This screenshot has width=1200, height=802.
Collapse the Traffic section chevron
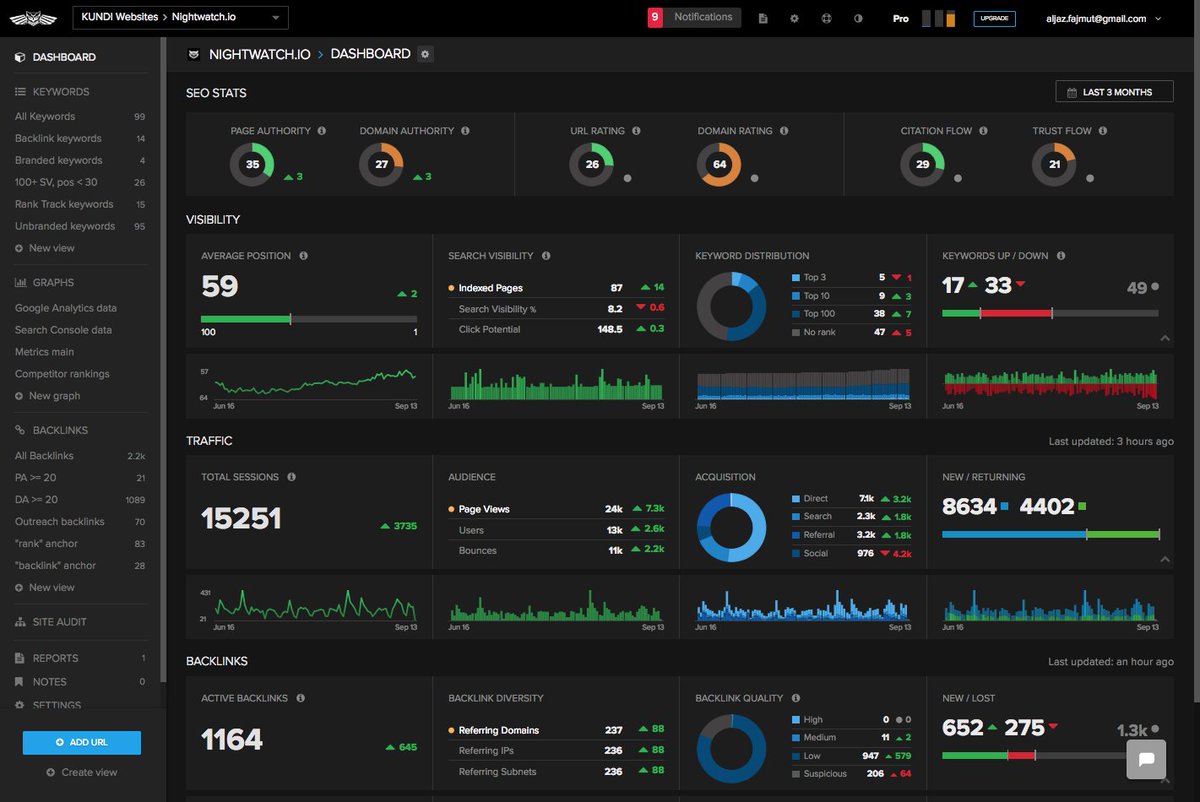1165,560
